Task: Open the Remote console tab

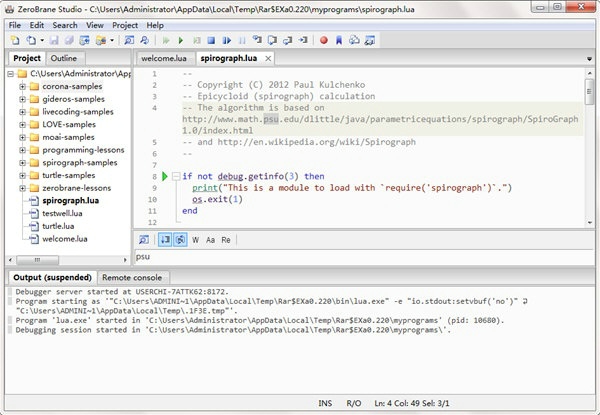Action: (132, 277)
